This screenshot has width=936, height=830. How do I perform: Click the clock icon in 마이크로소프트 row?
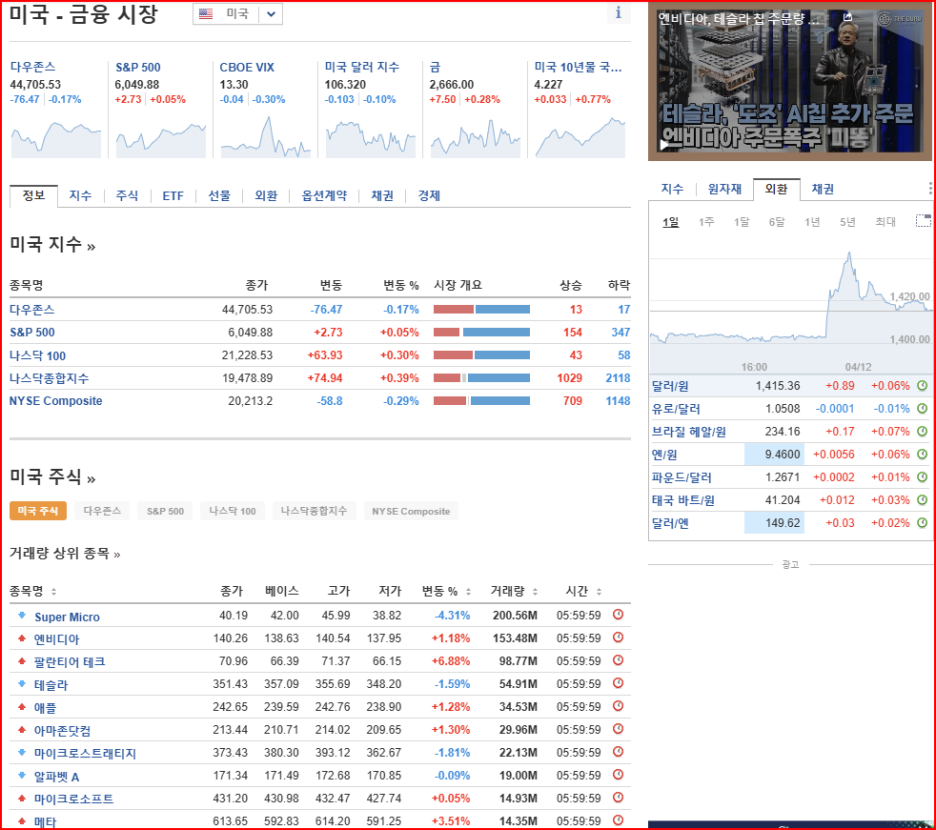click(x=618, y=797)
